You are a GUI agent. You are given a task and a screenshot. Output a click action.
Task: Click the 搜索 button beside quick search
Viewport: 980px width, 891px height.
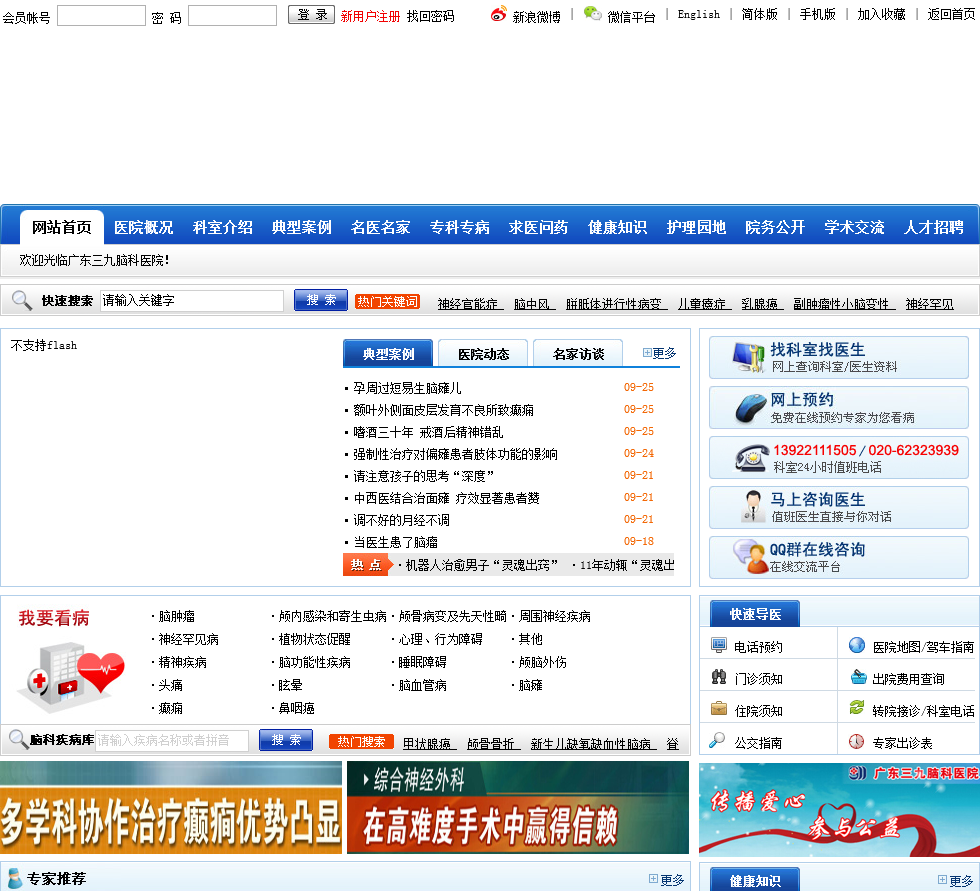pyautogui.click(x=321, y=301)
